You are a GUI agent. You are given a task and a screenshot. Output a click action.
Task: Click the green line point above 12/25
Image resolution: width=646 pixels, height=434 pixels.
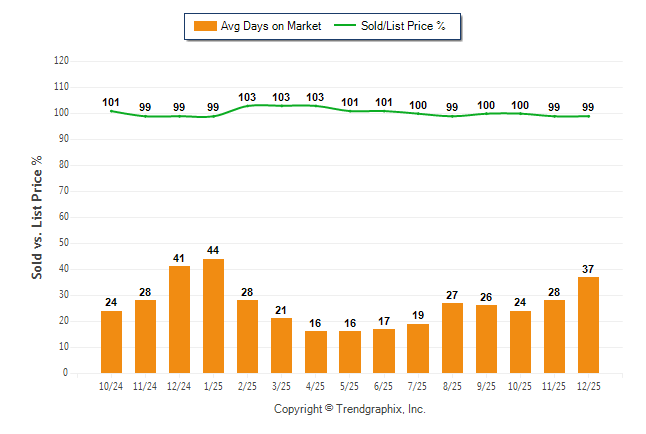pyautogui.click(x=588, y=116)
